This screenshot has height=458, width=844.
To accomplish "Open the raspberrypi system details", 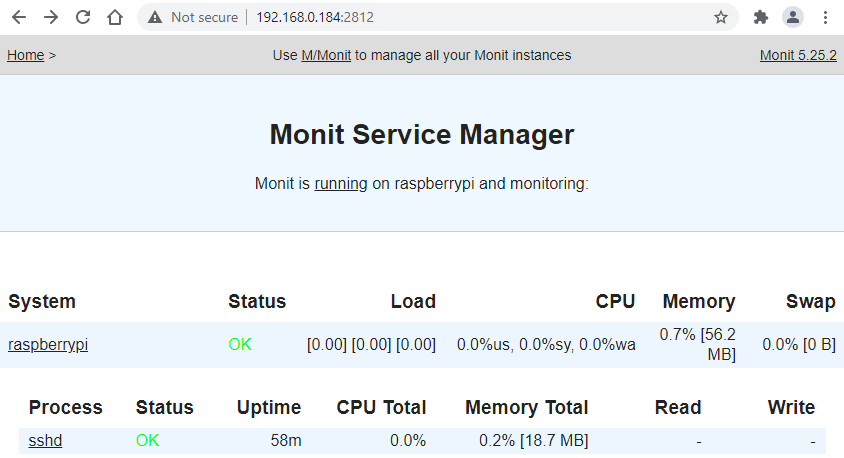I will (48, 344).
